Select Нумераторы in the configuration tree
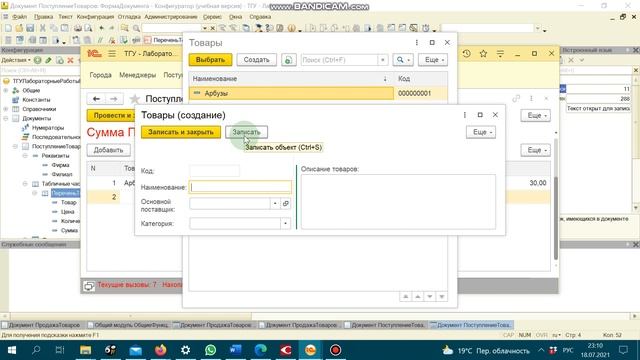The image size is (640, 360). [x=48, y=128]
